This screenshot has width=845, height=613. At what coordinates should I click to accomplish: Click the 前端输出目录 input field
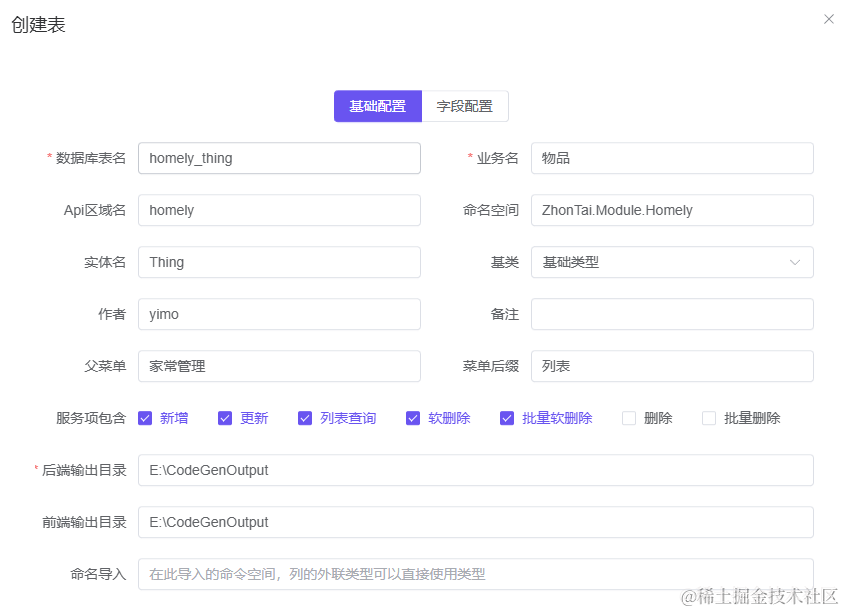coord(476,522)
